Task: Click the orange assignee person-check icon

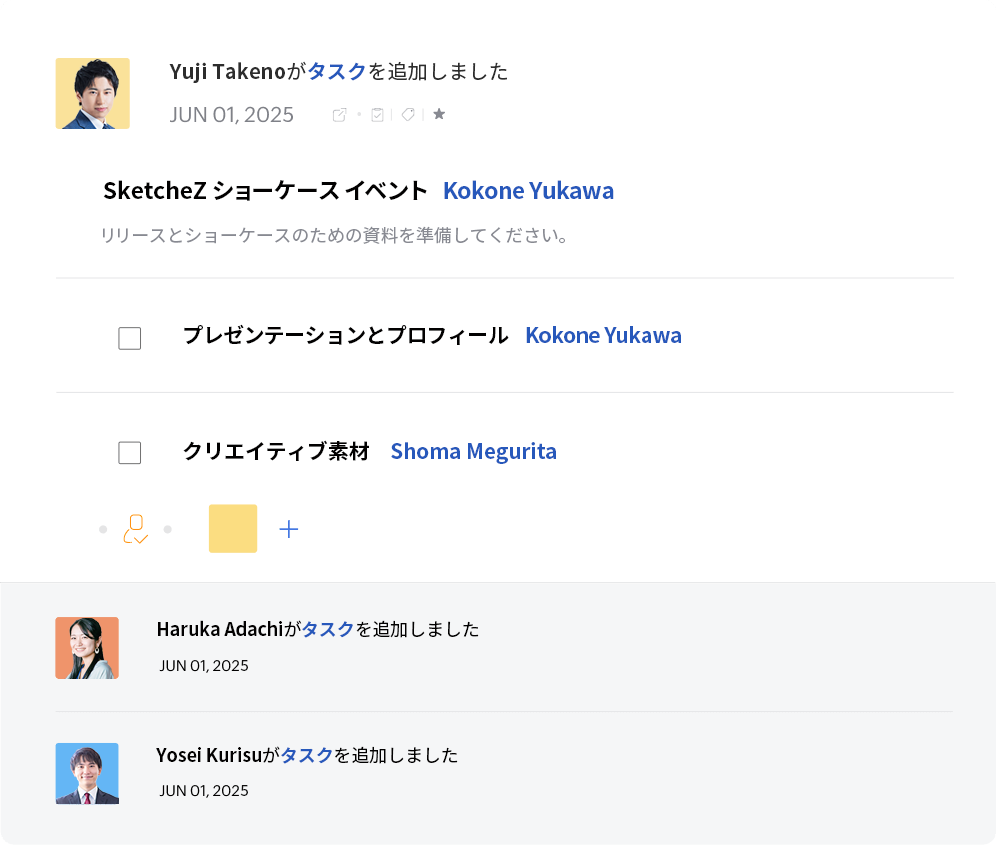Action: click(x=135, y=529)
